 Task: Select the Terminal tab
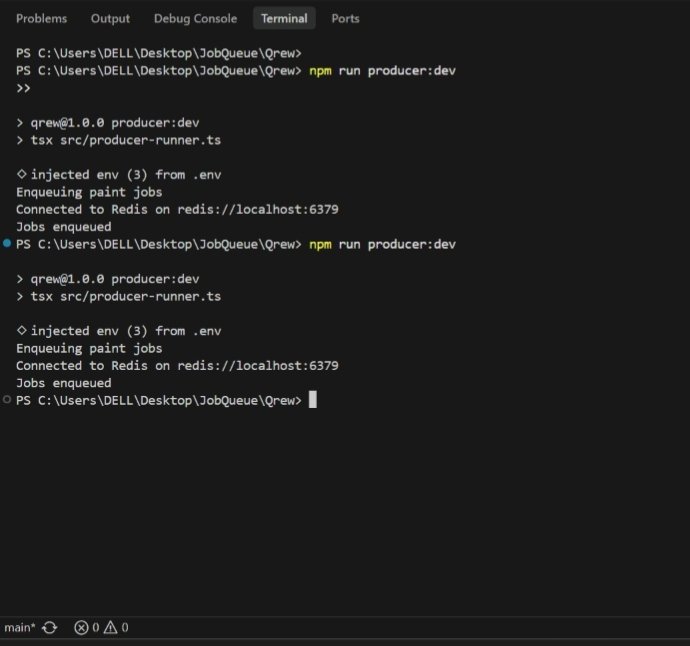point(284,18)
